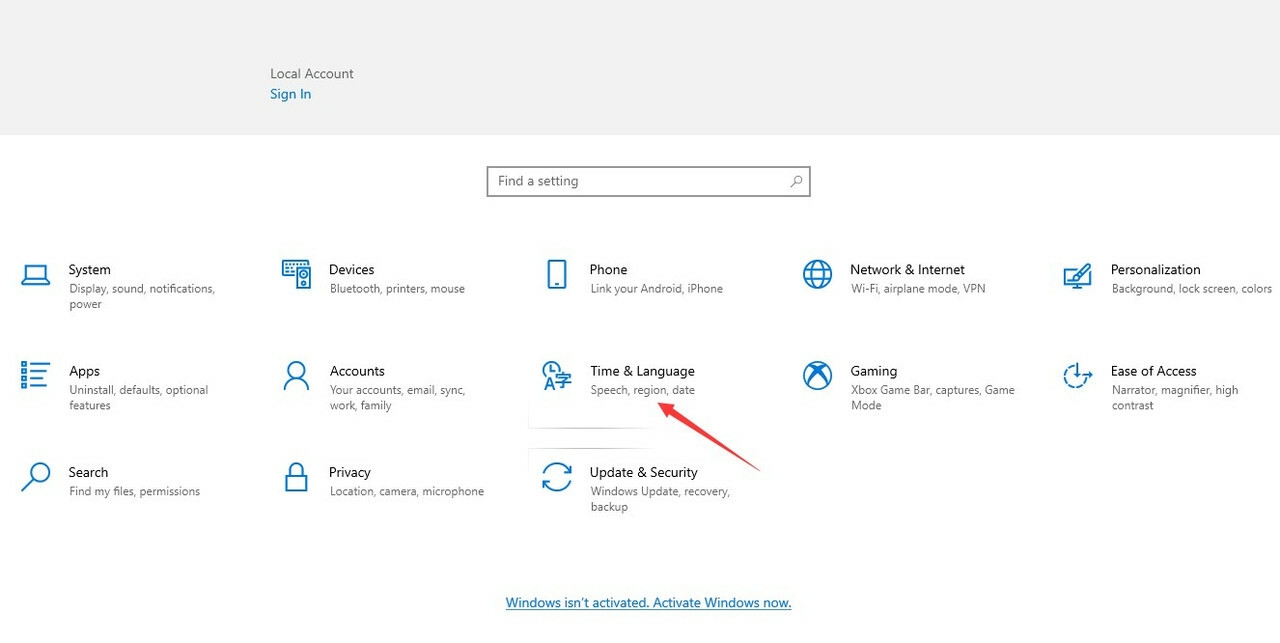Select the Privacy padlock icon
This screenshot has width=1280, height=643.
point(296,477)
